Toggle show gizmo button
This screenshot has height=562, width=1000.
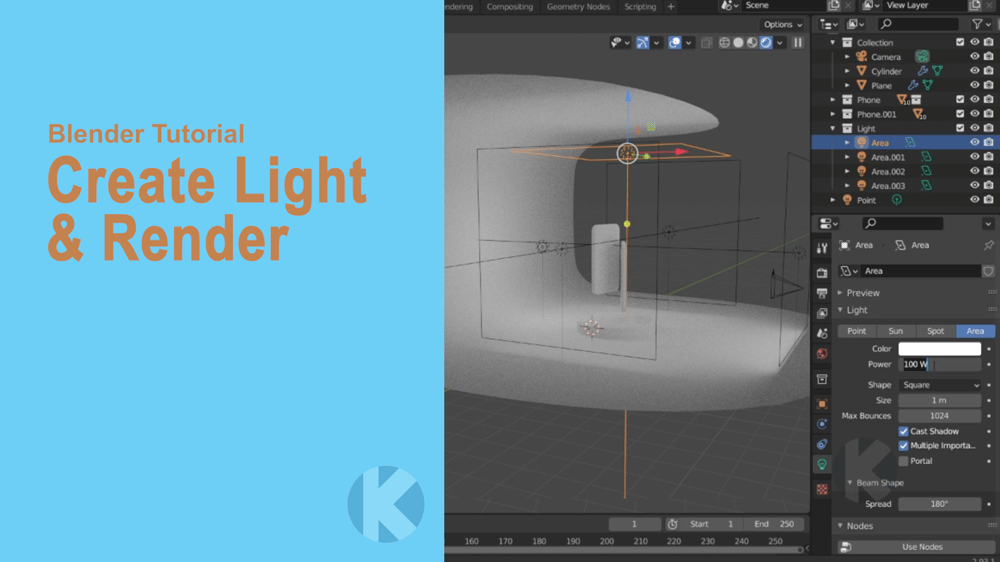[643, 43]
